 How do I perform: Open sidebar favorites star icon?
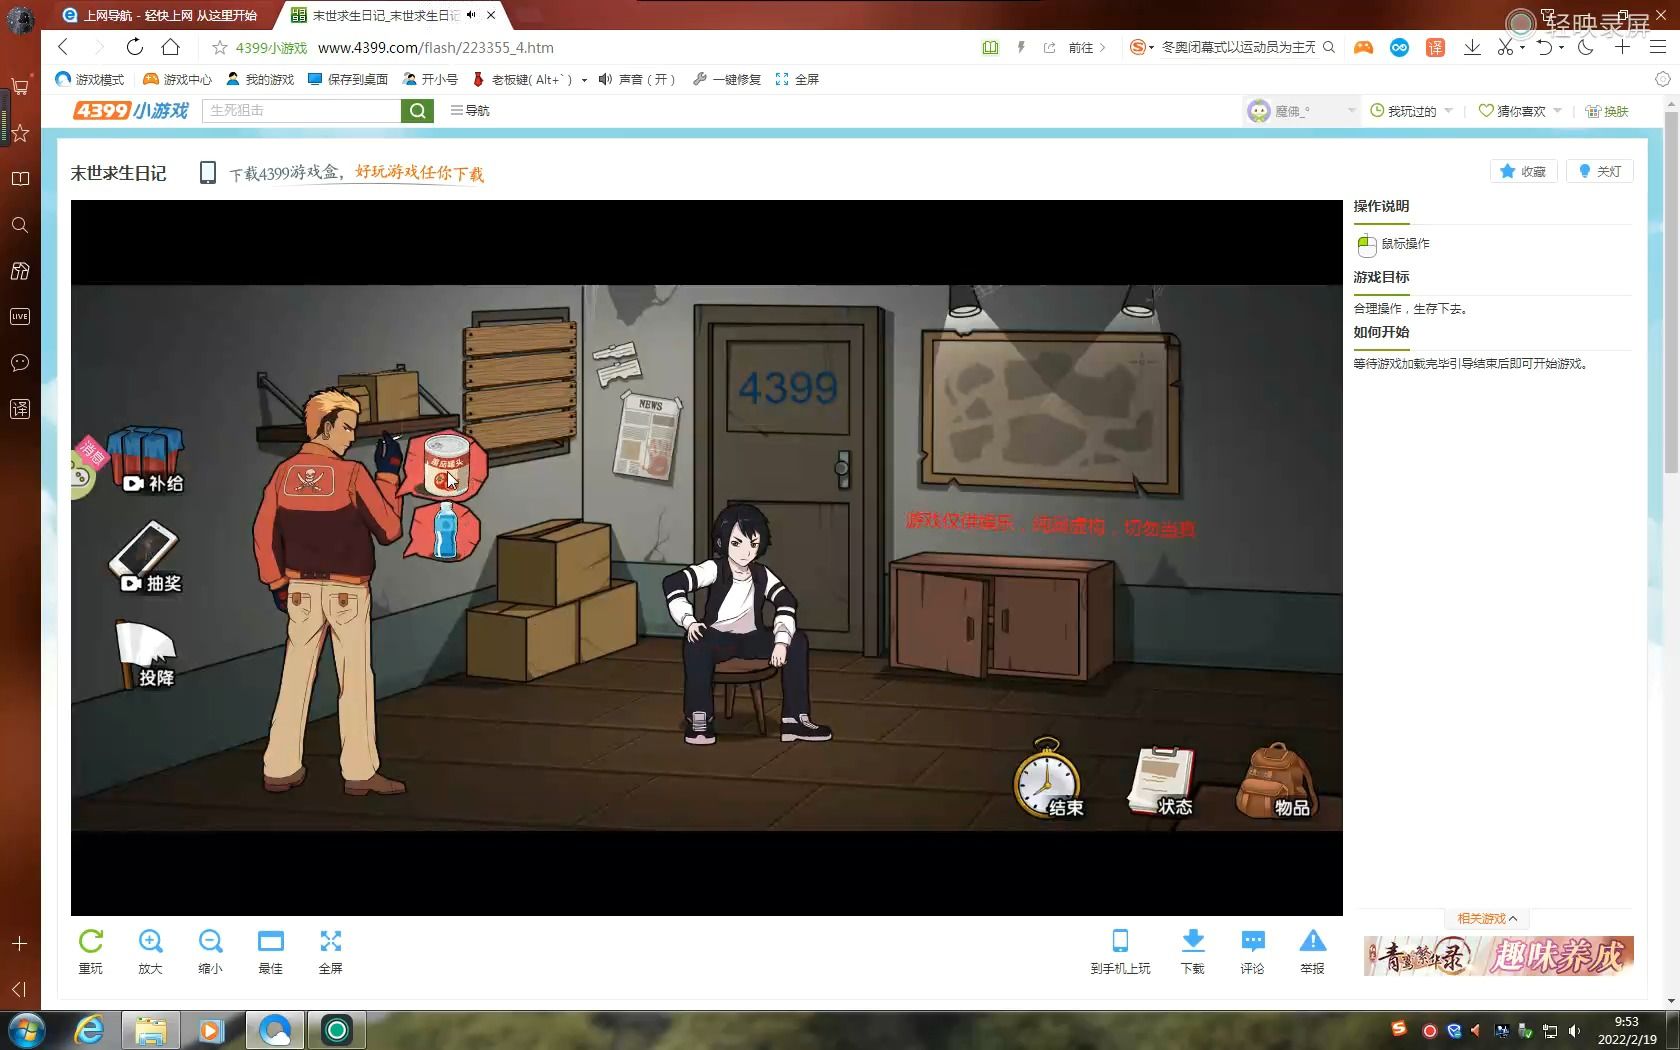pyautogui.click(x=19, y=133)
